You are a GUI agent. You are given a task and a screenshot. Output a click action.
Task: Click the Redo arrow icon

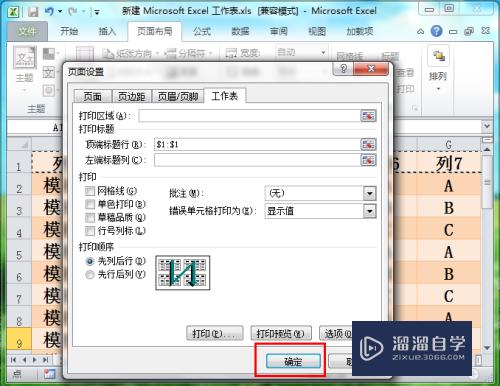(x=73, y=12)
